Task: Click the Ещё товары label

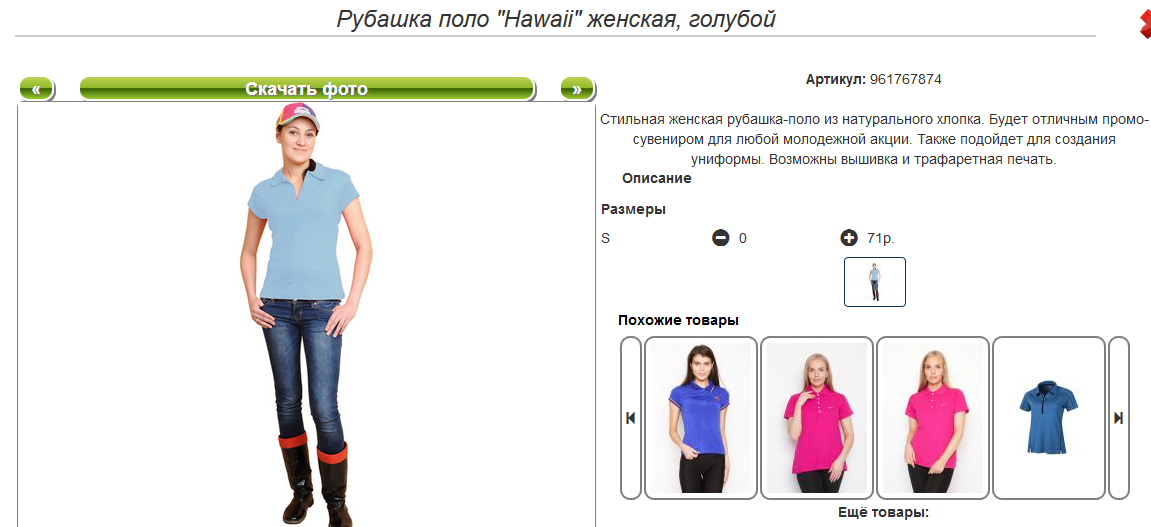Action: [883, 512]
